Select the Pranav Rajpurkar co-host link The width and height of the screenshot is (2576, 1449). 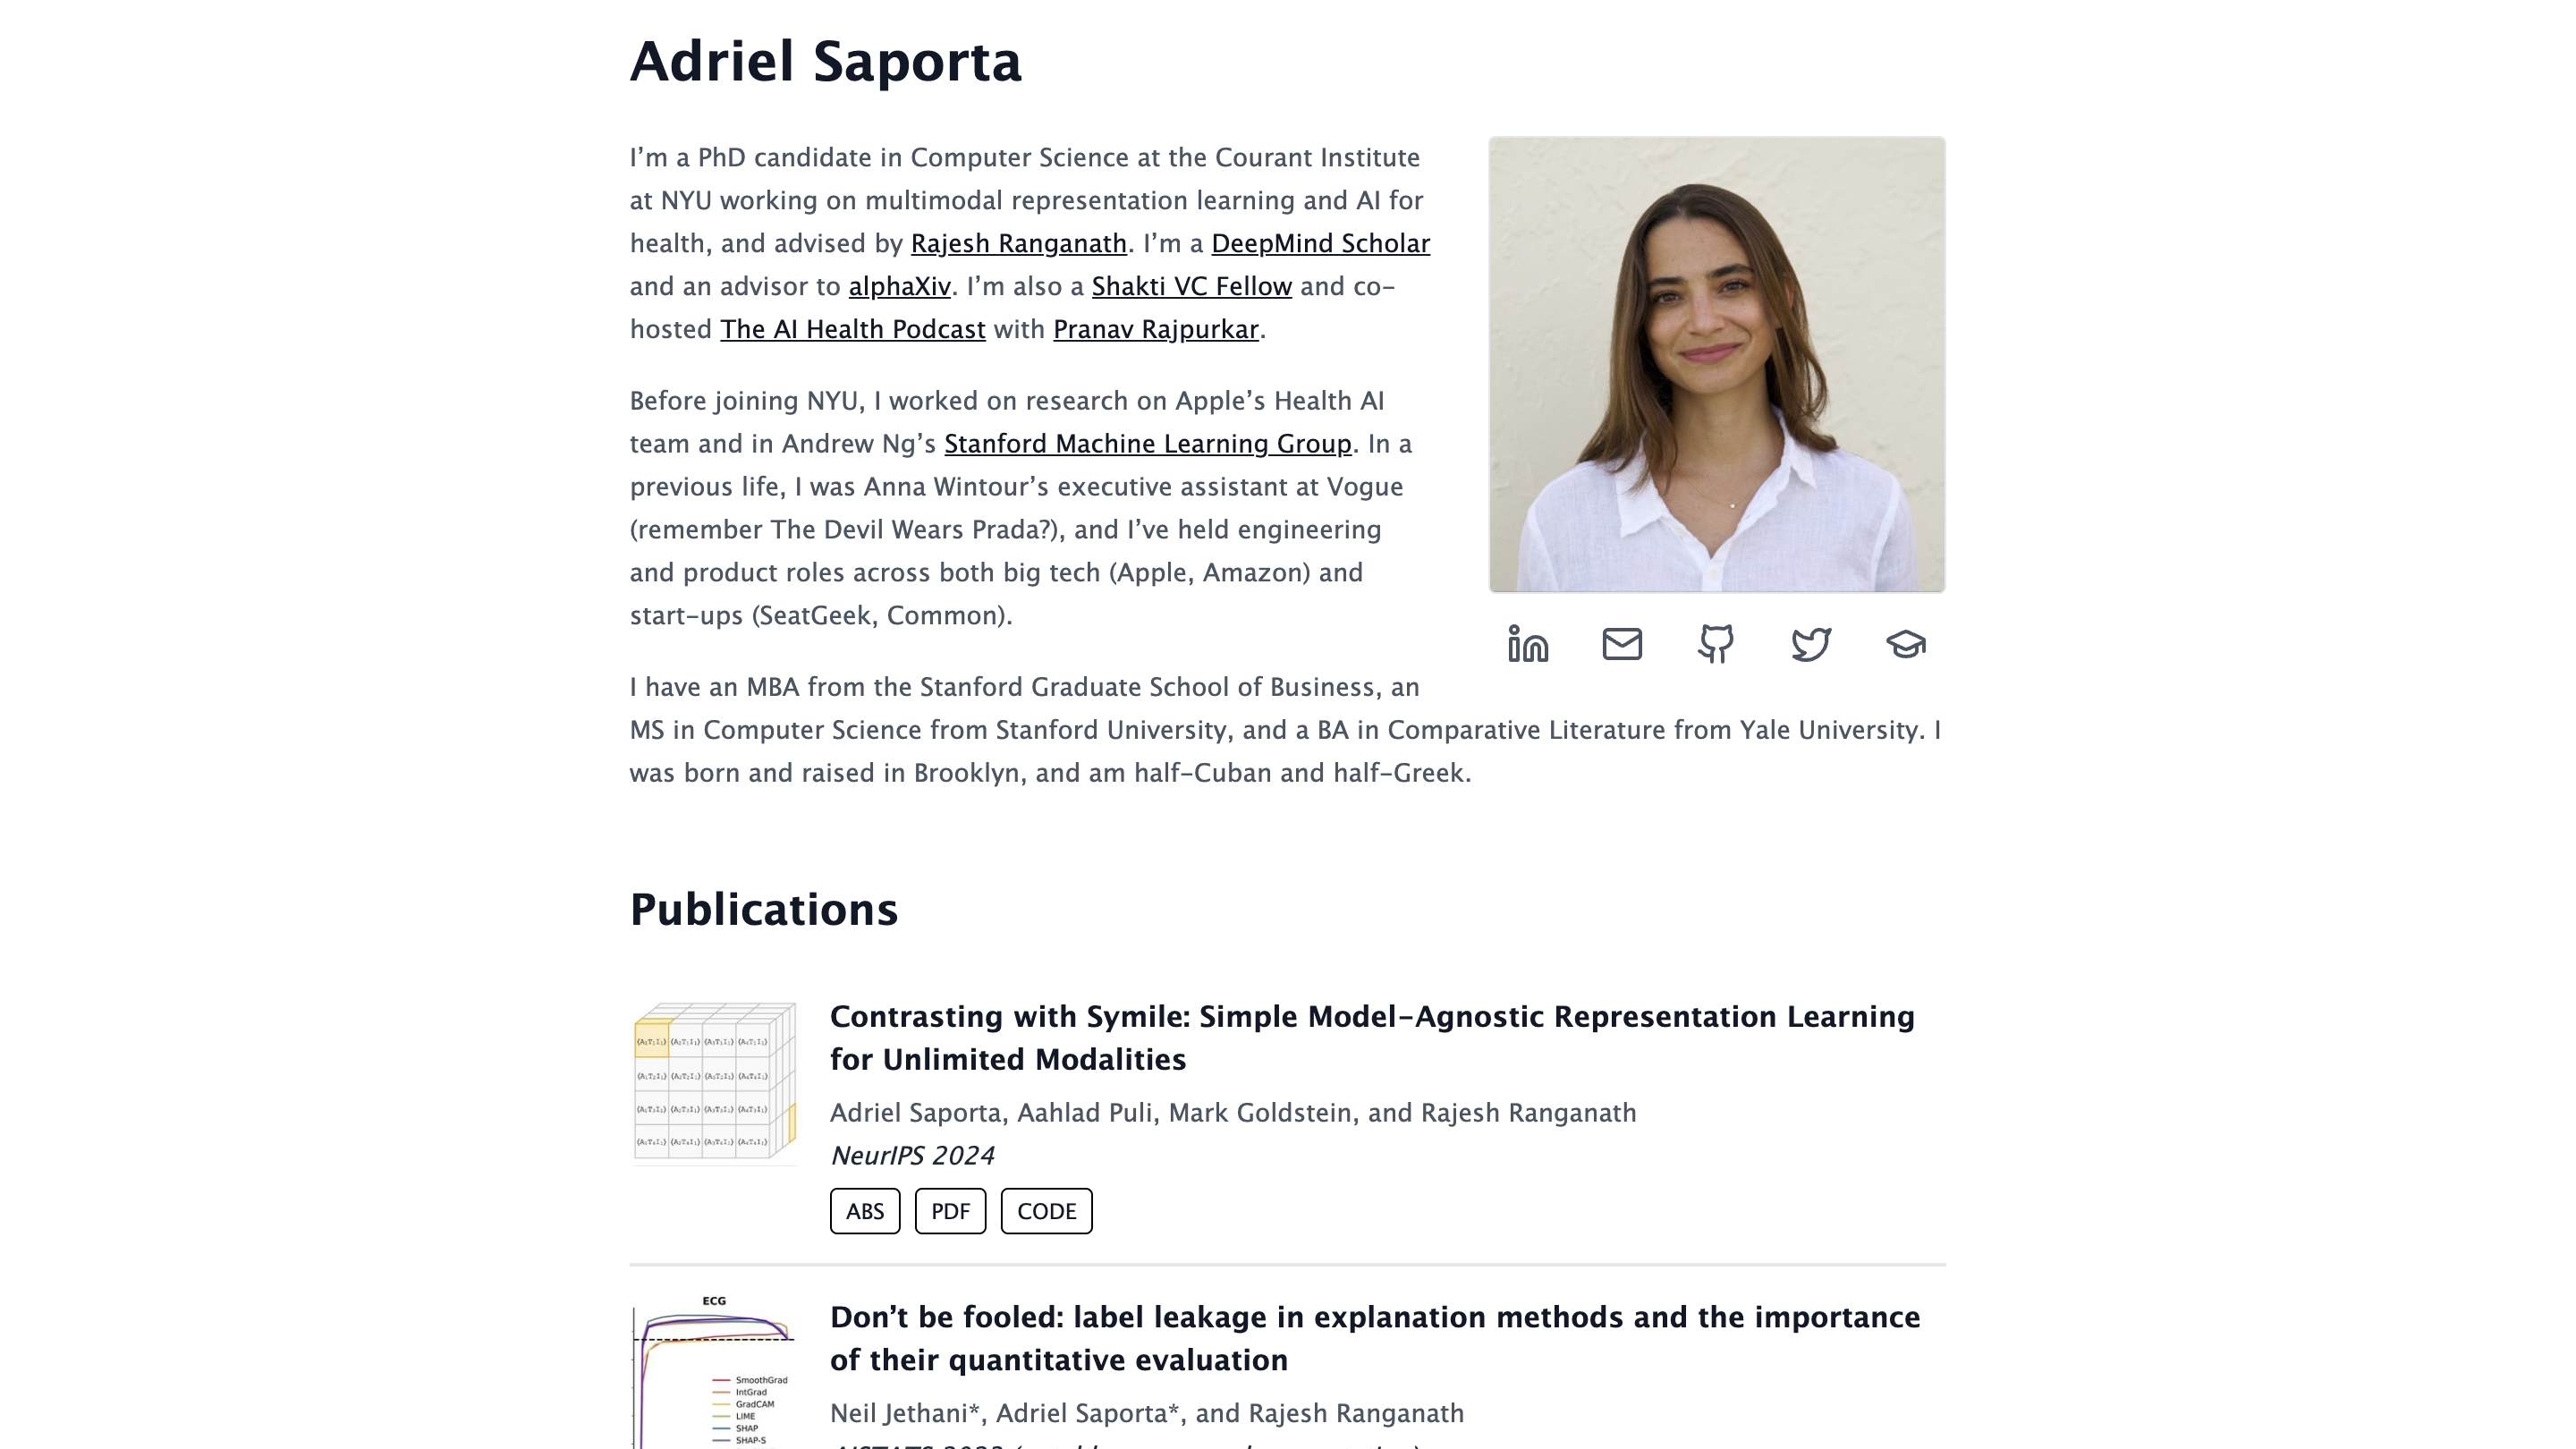coord(1157,329)
